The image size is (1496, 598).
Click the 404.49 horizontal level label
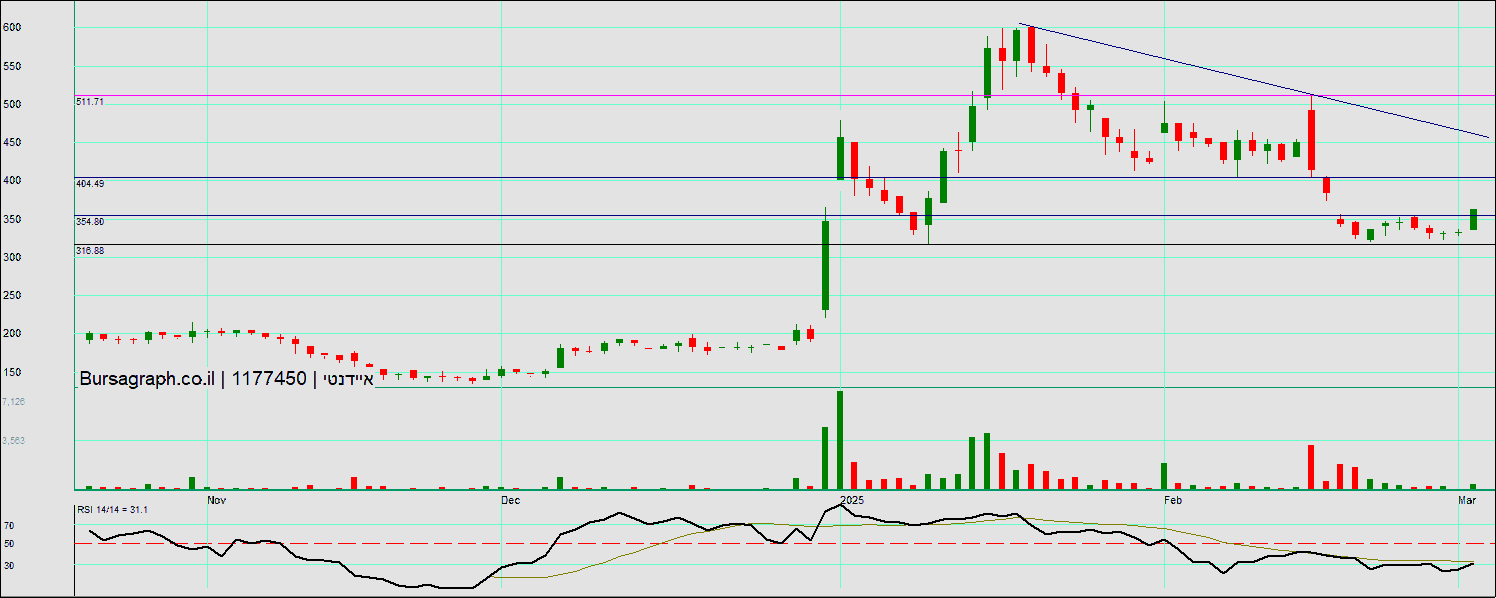point(90,184)
